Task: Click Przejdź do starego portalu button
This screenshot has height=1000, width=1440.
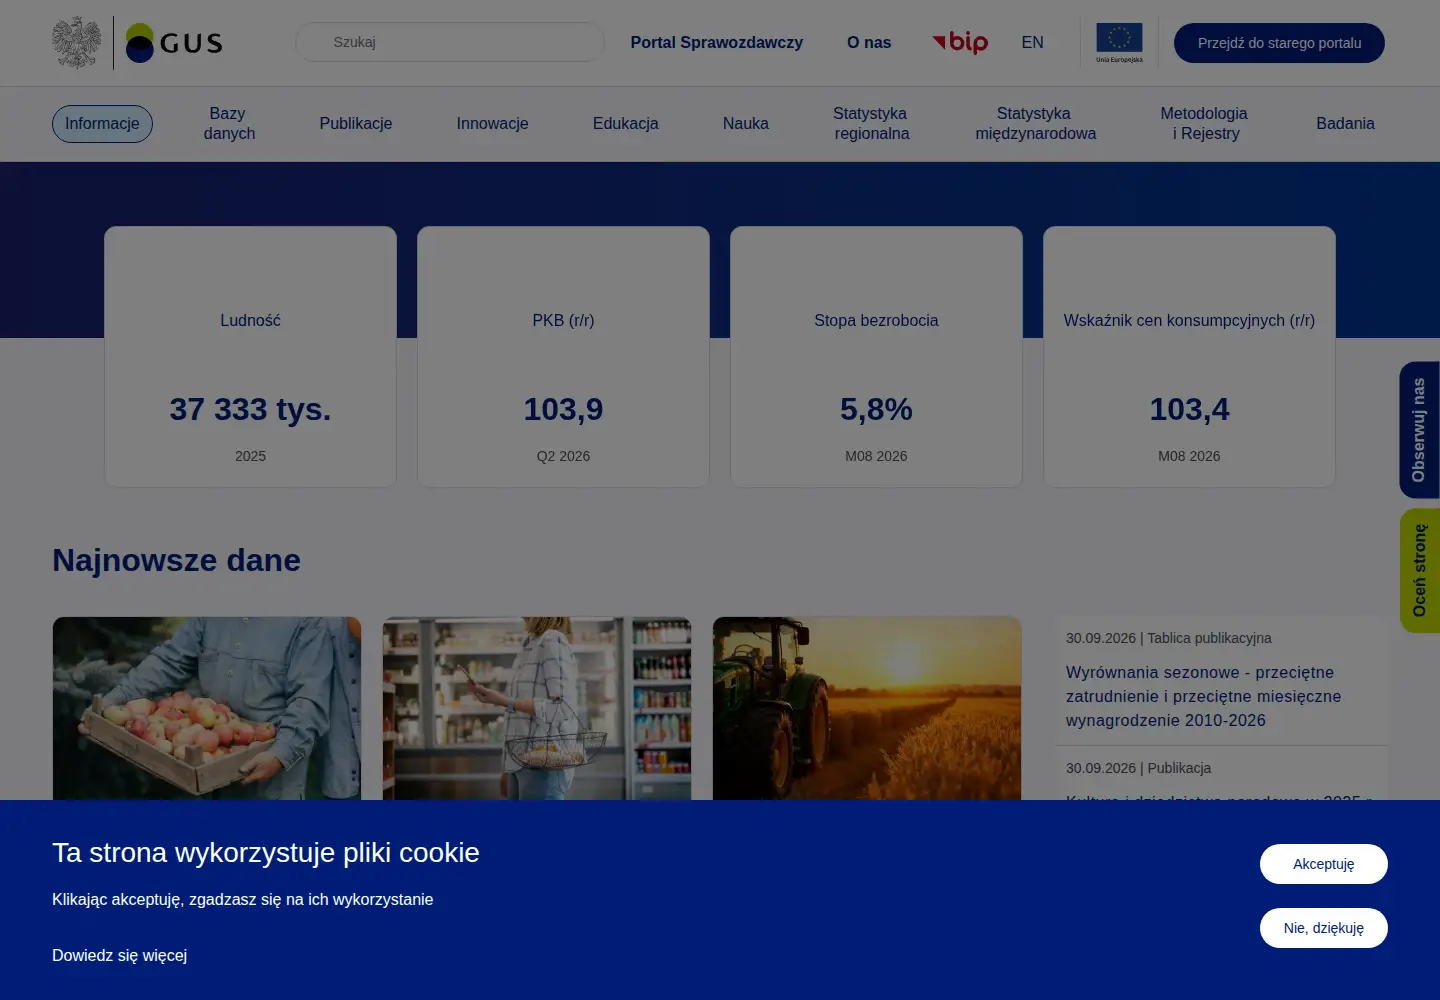Action: click(x=1279, y=43)
